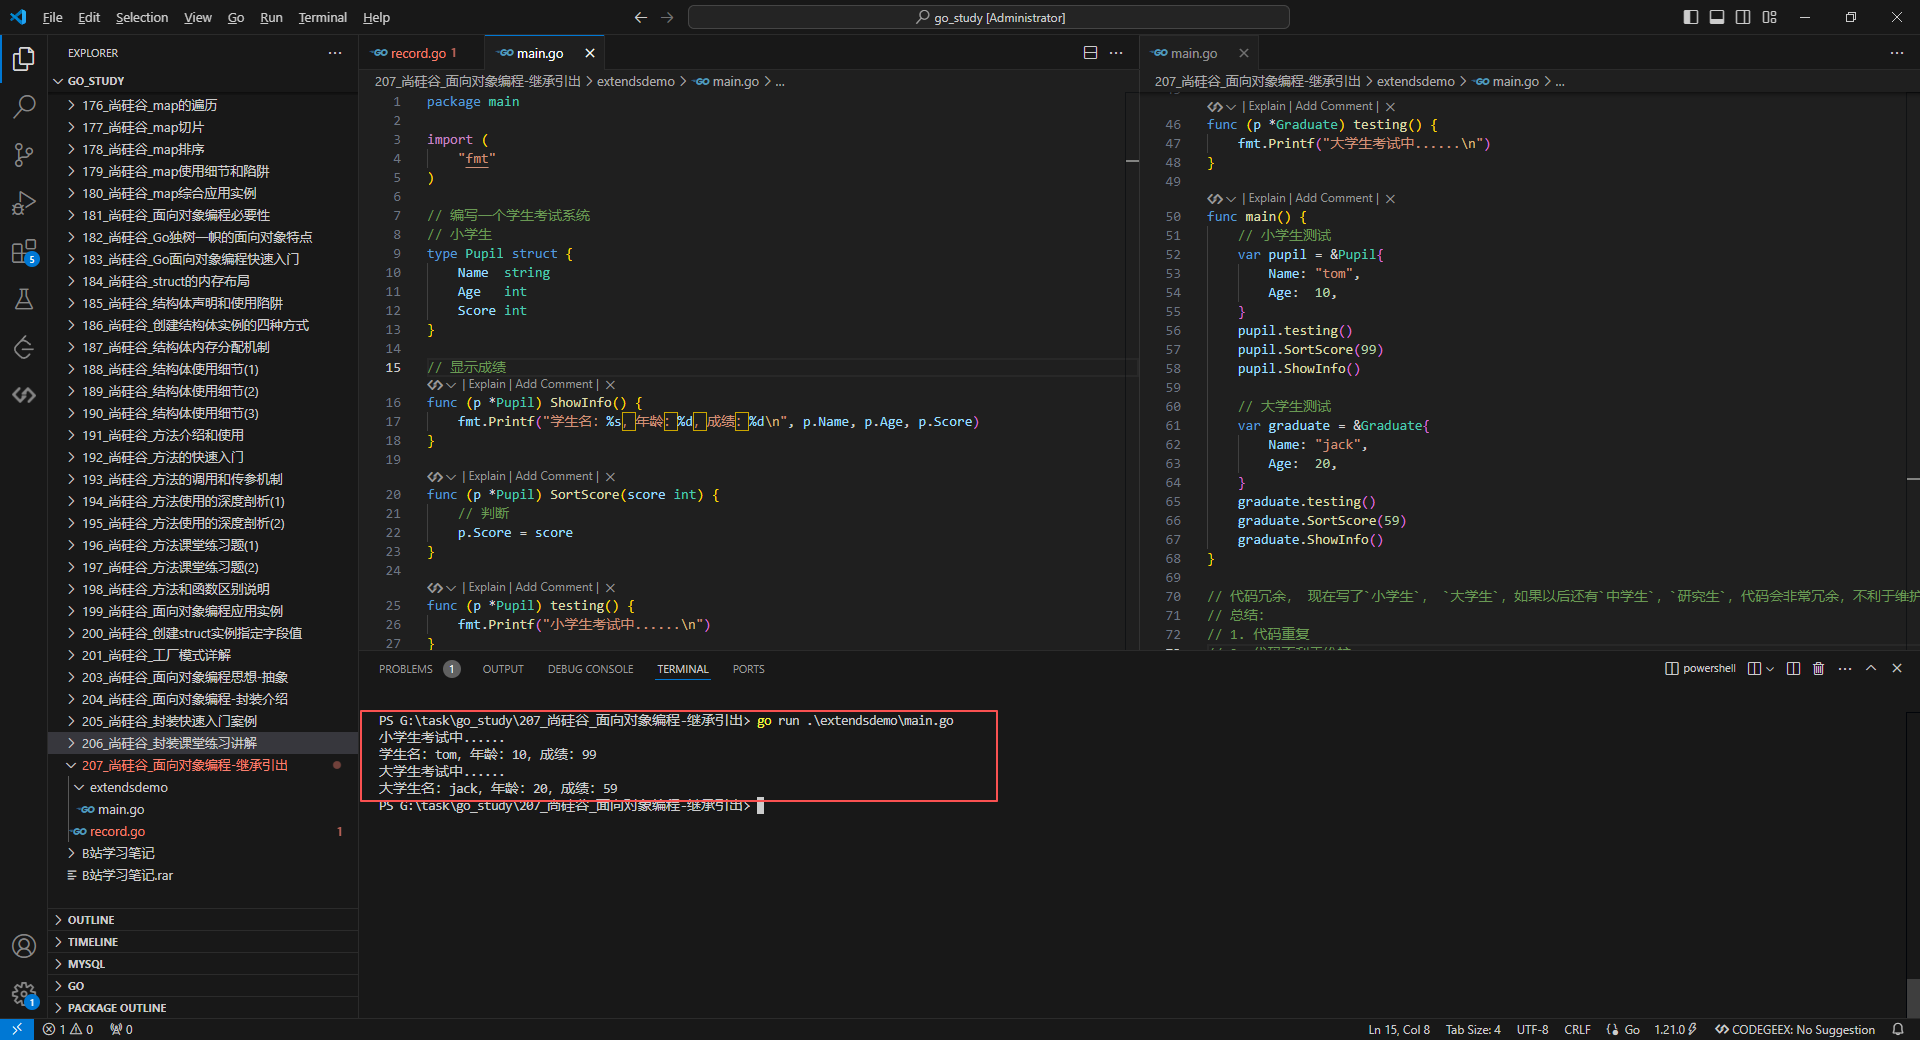Image resolution: width=1920 pixels, height=1040 pixels.
Task: Expand the OUTLINE section
Action: (x=205, y=920)
